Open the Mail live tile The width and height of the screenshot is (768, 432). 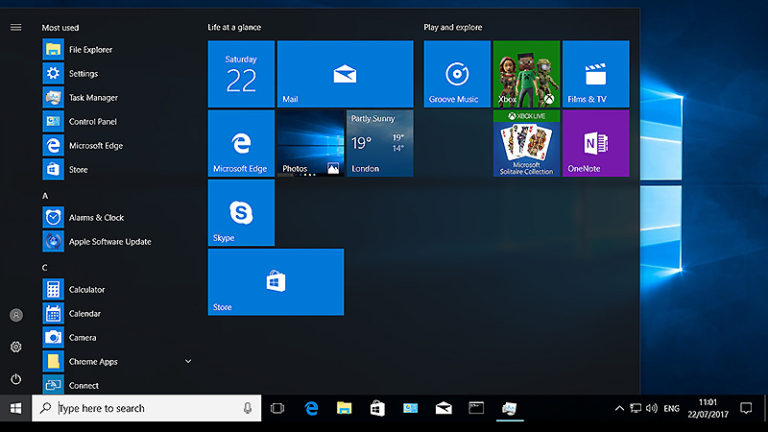click(x=345, y=74)
